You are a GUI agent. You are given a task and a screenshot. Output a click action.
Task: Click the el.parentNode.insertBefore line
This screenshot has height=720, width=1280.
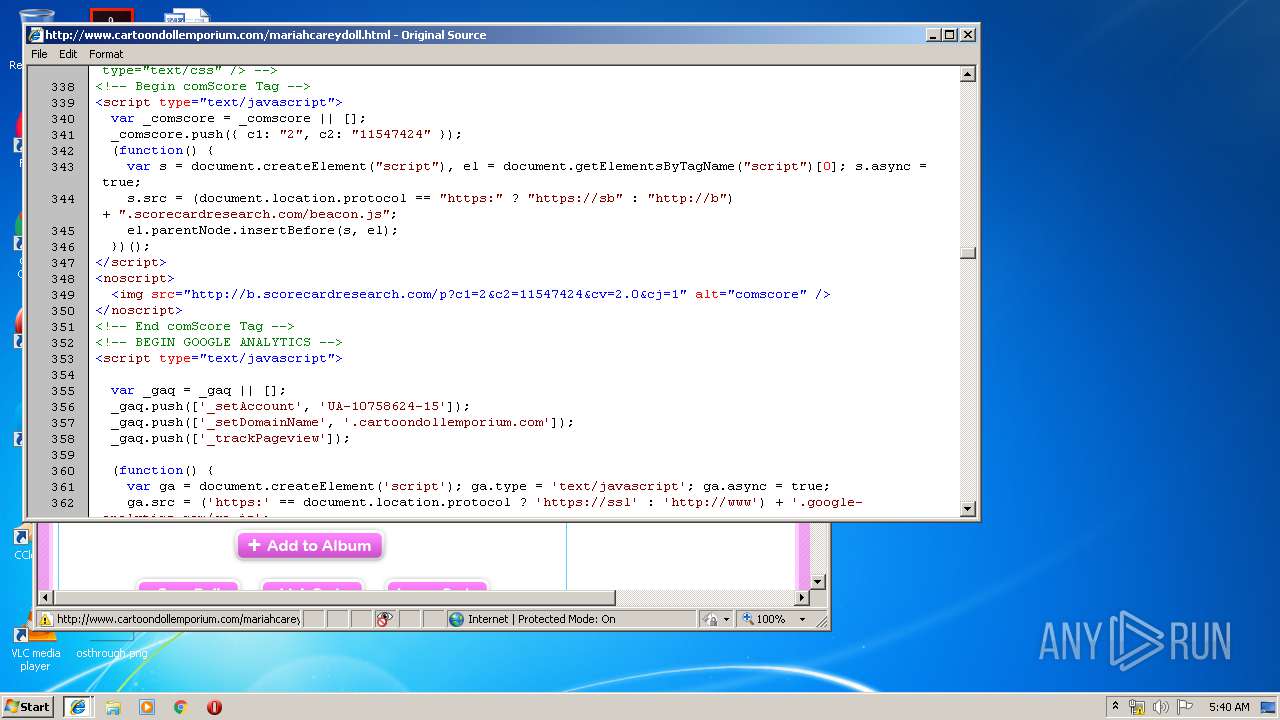point(263,230)
